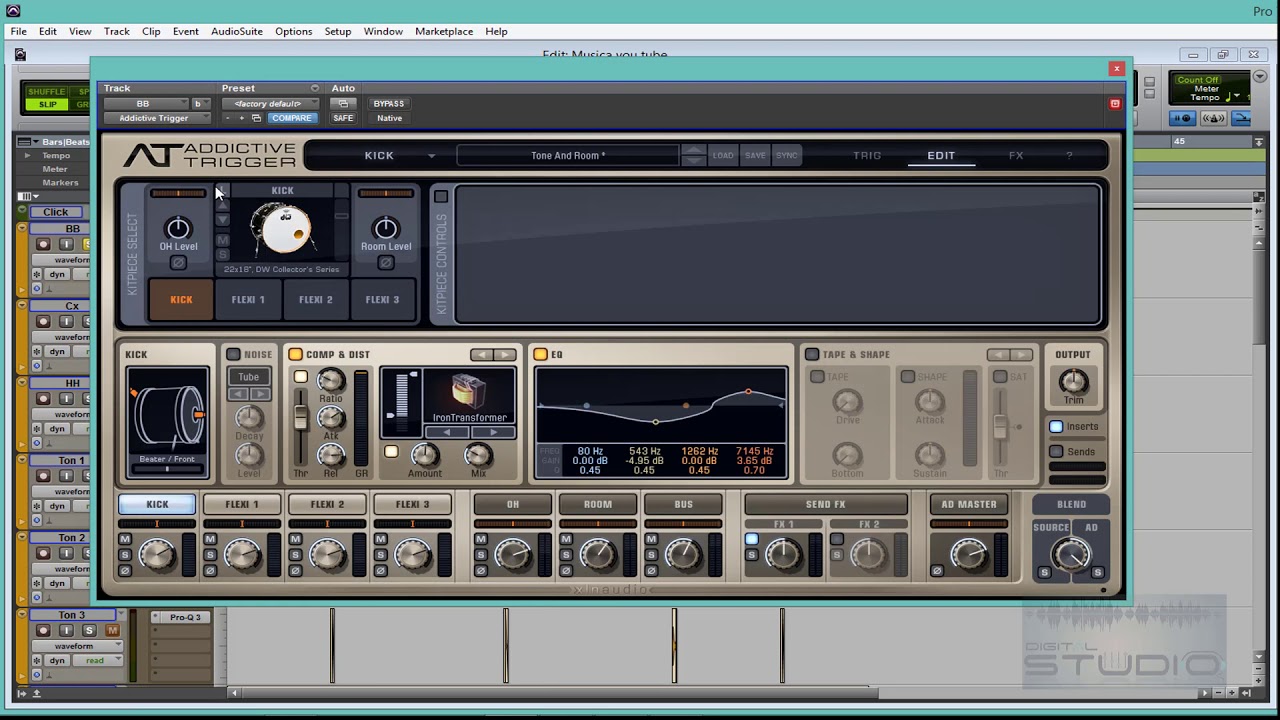
Task: Solo the FLEXI 2 mixer channel
Action: tap(295, 555)
